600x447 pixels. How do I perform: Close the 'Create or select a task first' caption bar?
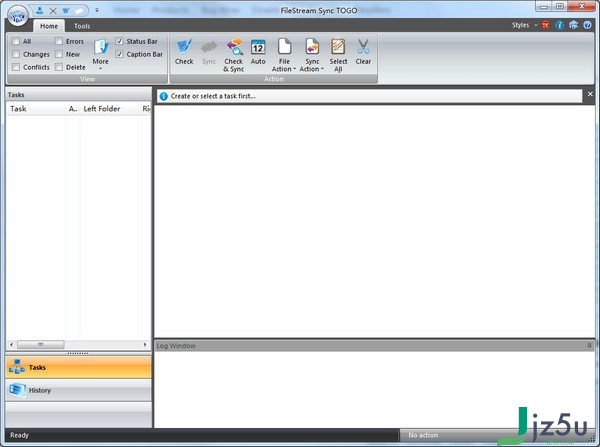[x=590, y=94]
